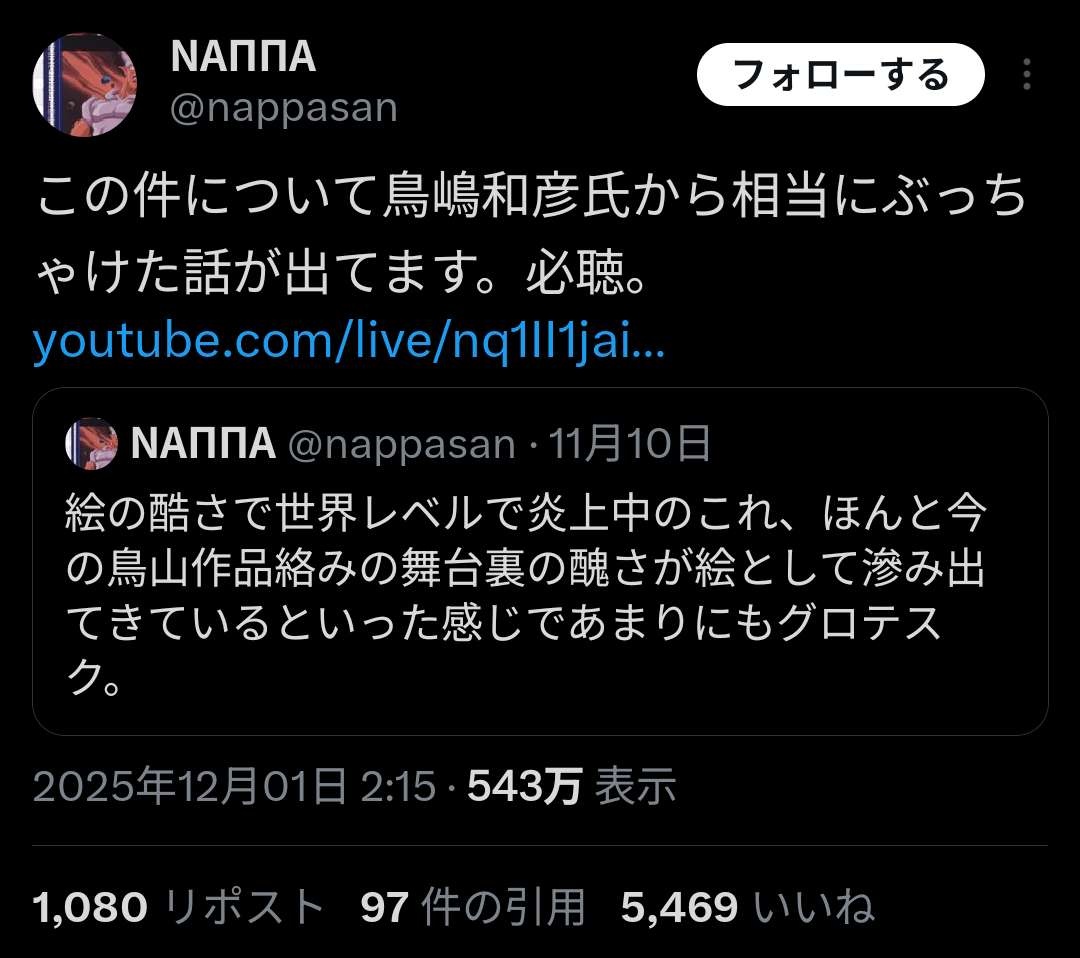Open the @nappasan handle under header name
Viewport: 1080px width, 958px height.
point(284,108)
